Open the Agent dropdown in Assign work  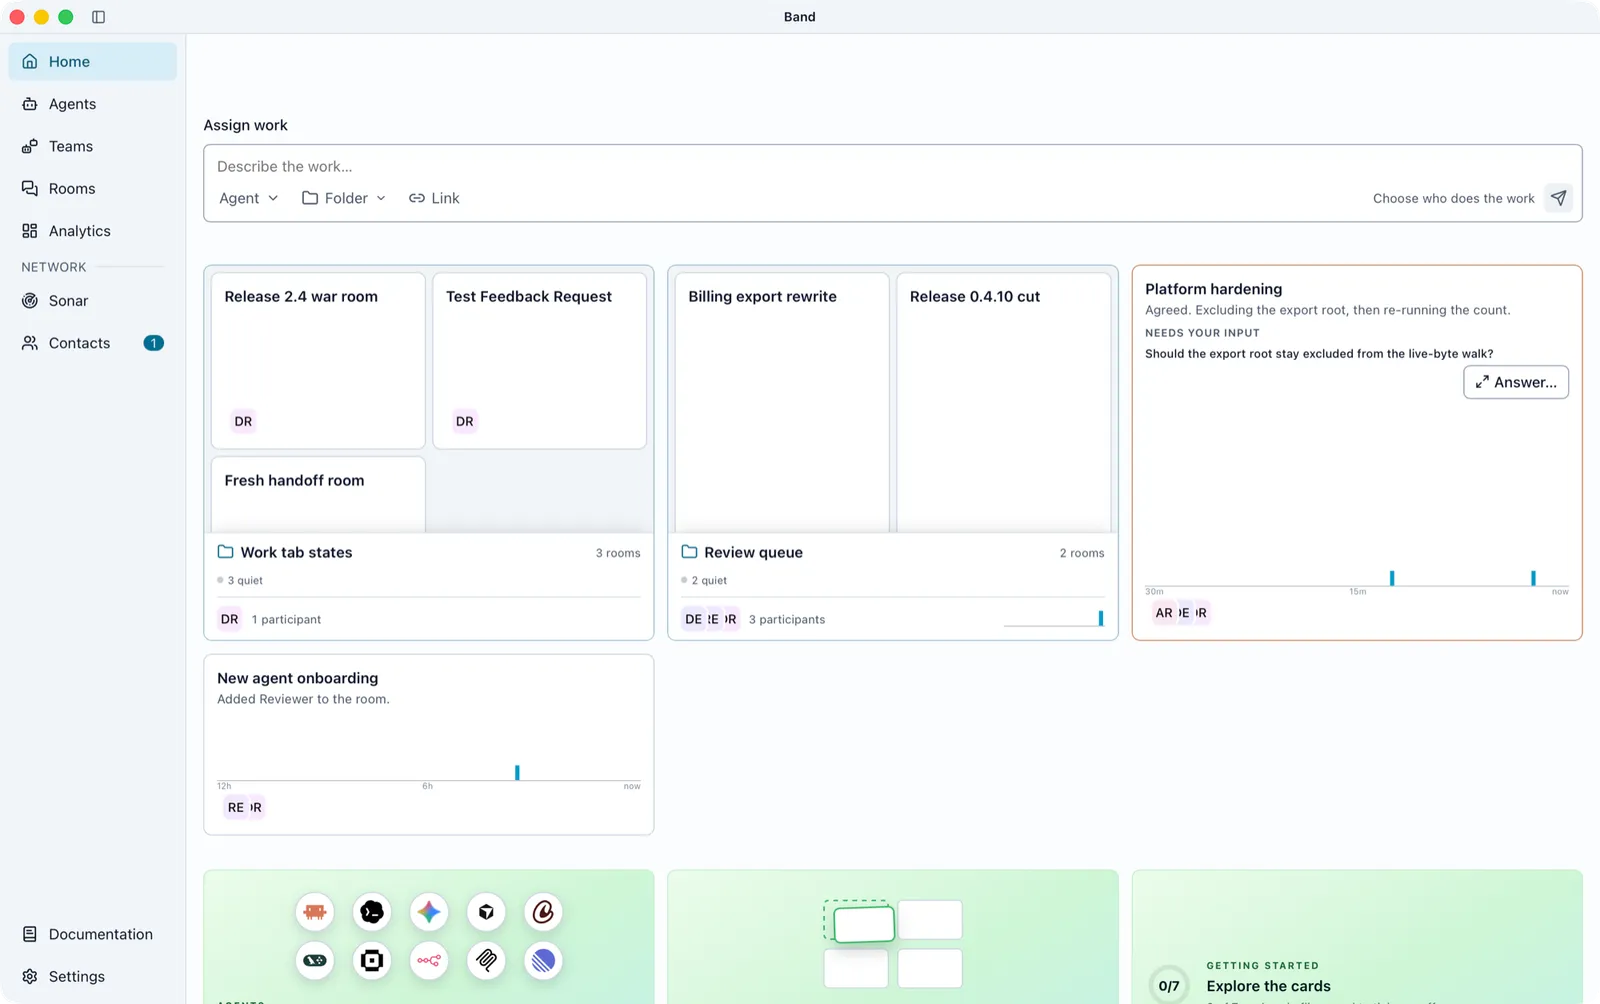click(x=249, y=198)
